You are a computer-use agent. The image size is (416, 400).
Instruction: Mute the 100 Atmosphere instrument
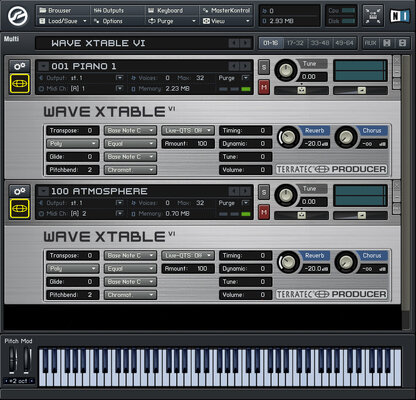(x=264, y=212)
